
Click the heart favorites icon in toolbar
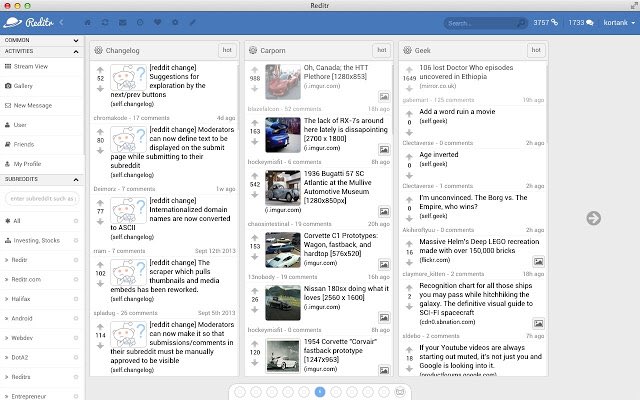[x=158, y=22]
